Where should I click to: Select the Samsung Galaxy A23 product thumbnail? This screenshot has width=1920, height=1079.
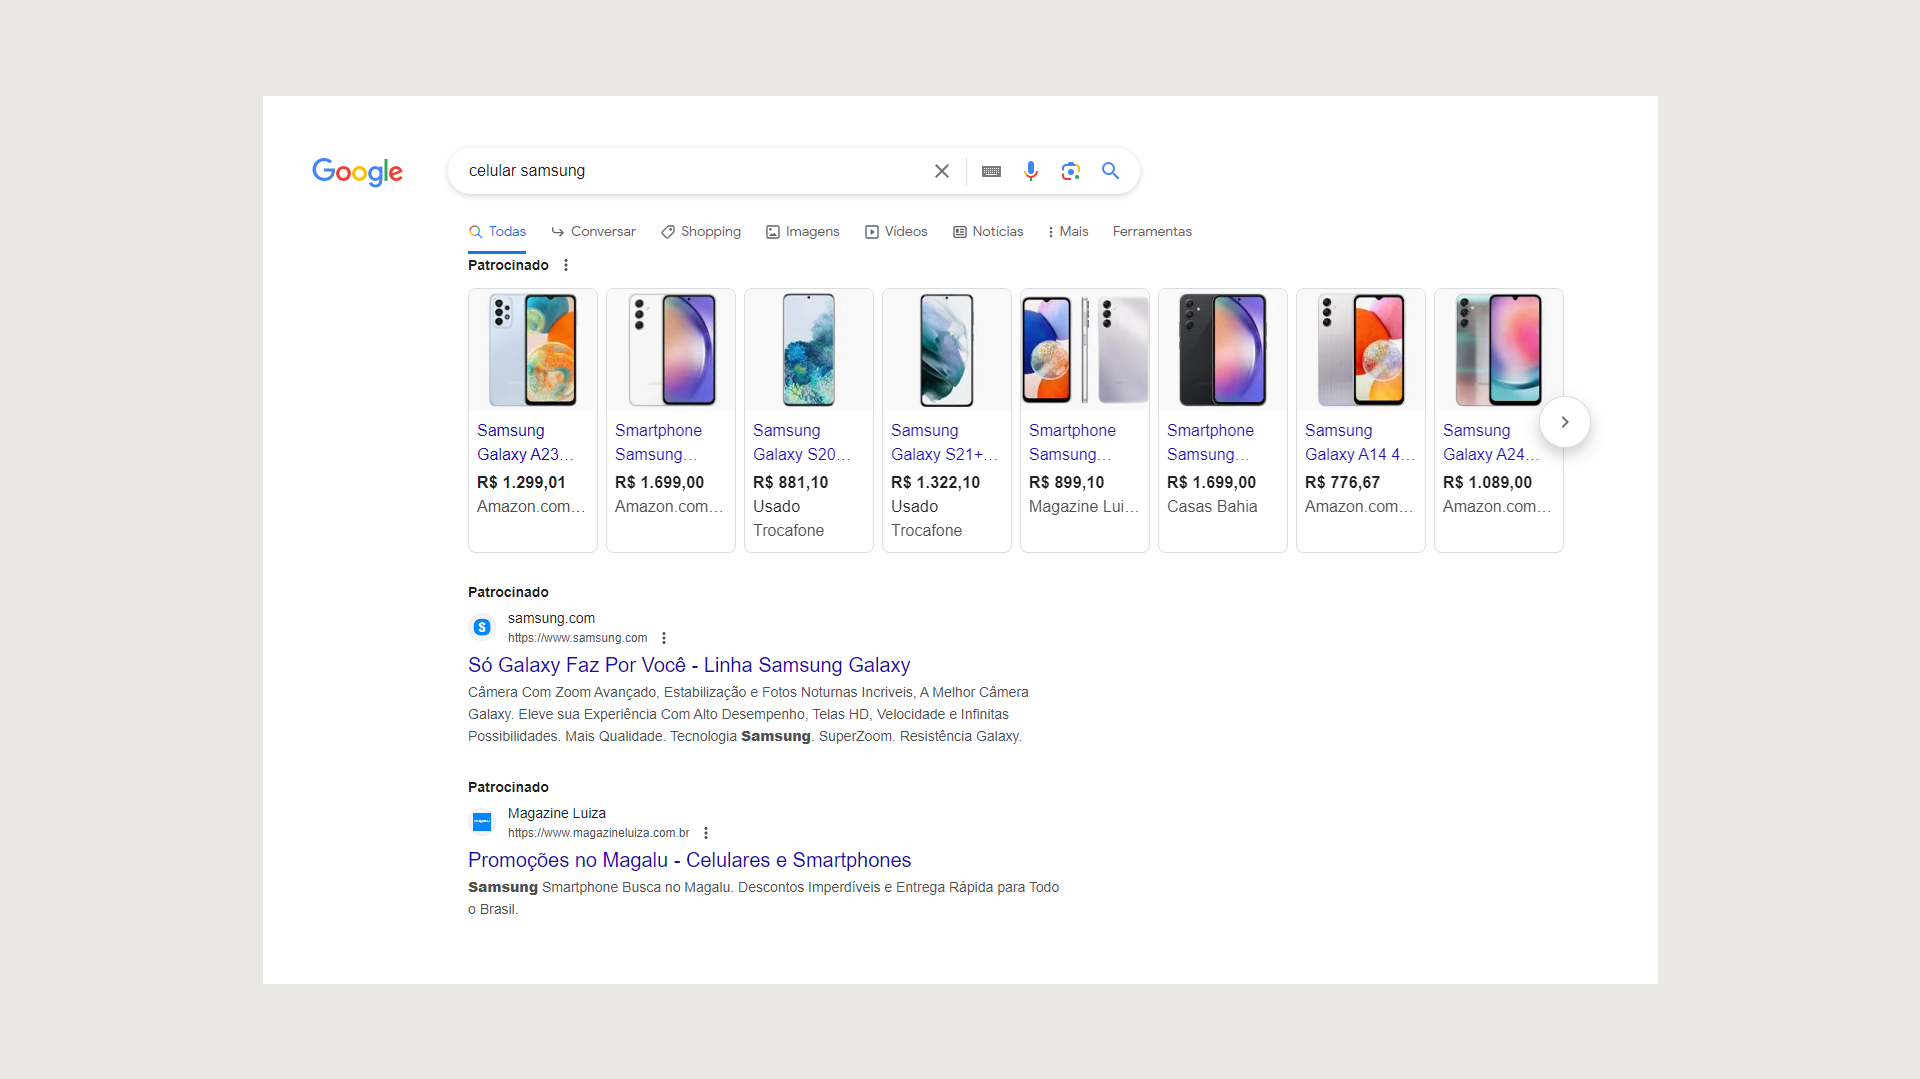[x=532, y=350]
